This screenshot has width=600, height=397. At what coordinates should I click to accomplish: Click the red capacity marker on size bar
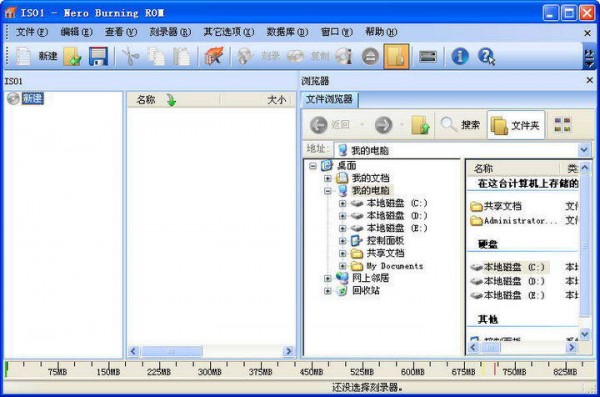[495, 369]
